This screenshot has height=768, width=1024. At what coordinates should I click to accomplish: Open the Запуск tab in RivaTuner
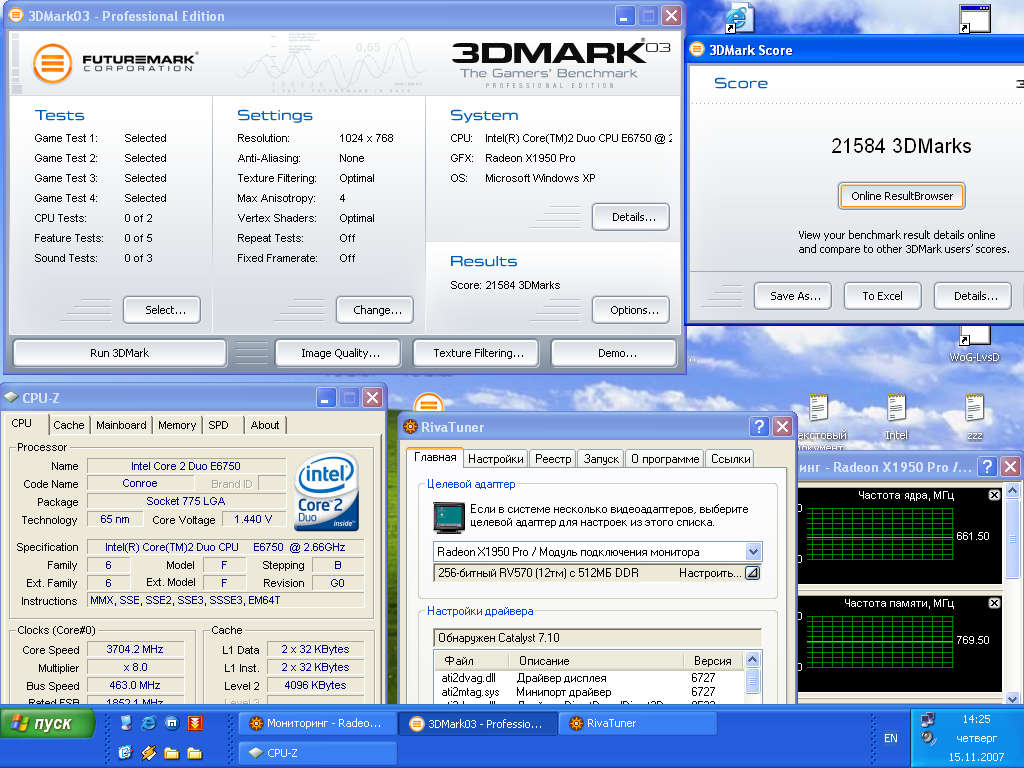tap(601, 459)
